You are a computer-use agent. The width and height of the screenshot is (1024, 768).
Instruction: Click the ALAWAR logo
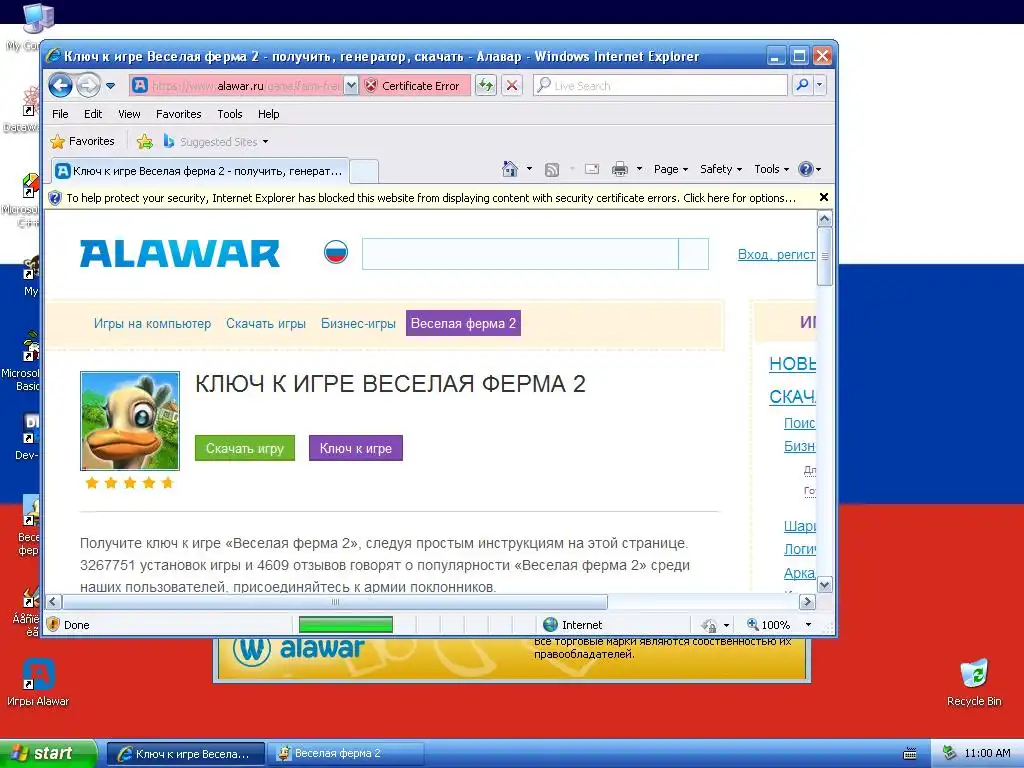point(180,254)
